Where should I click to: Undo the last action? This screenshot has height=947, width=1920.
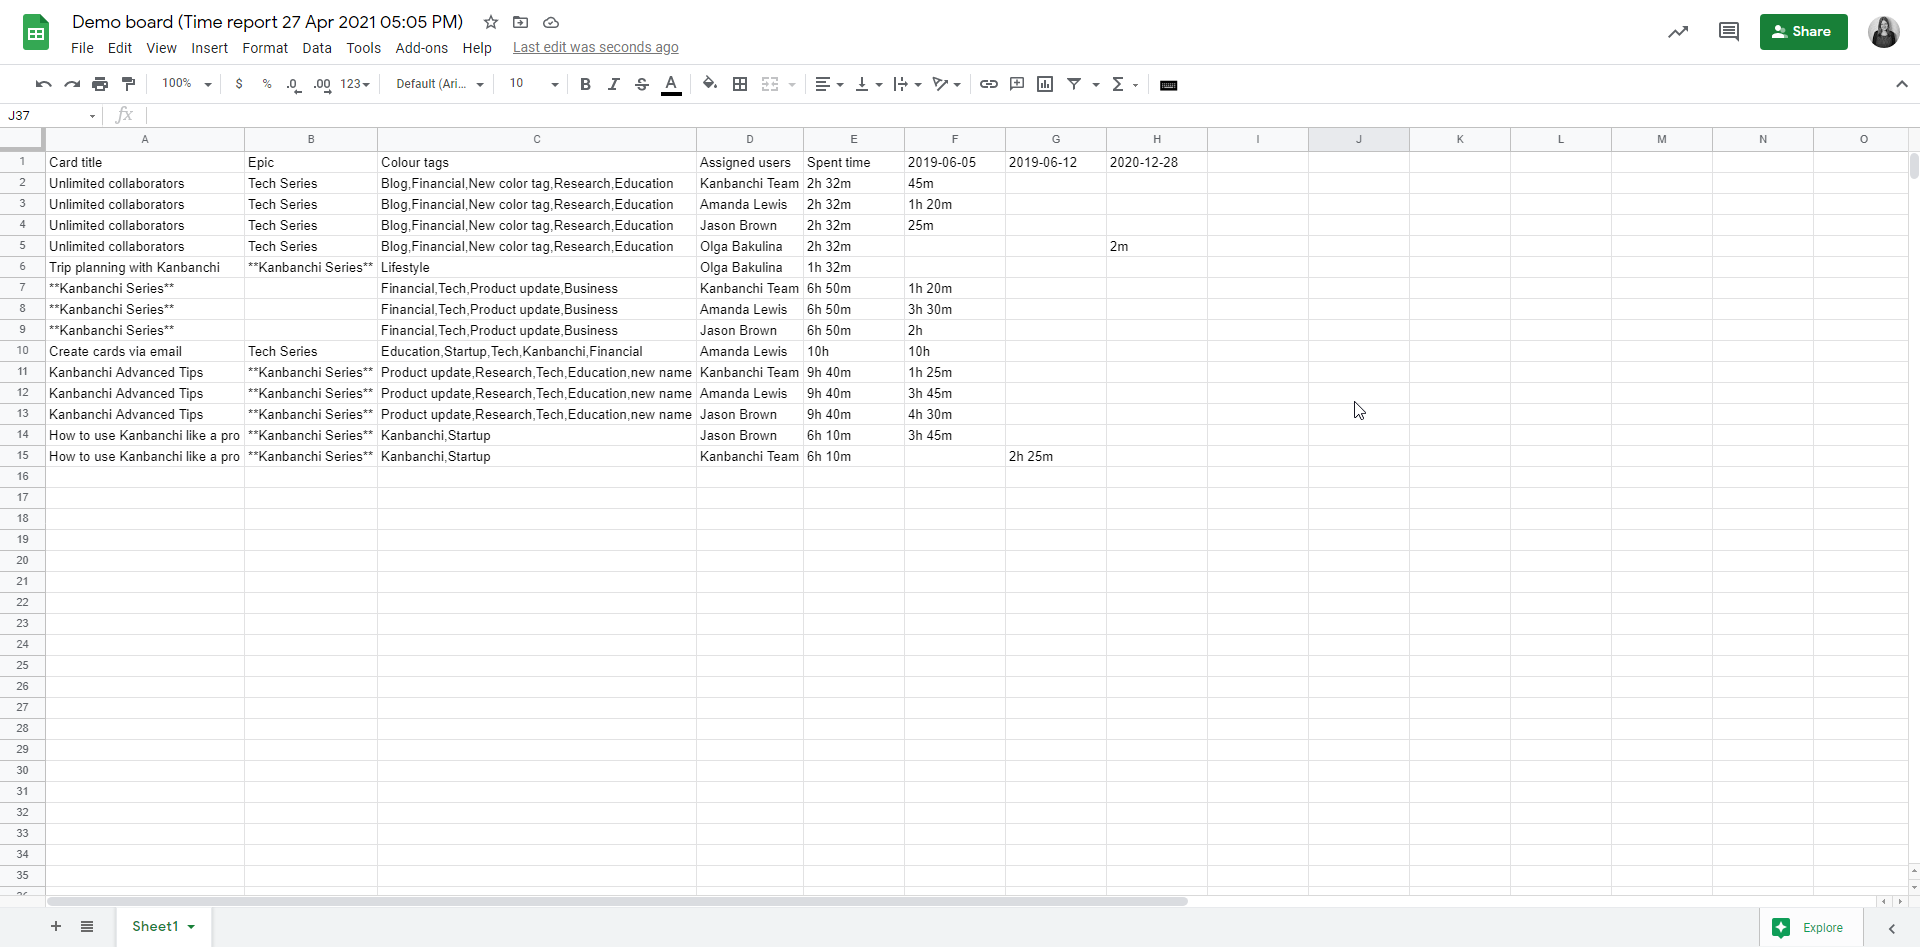tap(43, 84)
